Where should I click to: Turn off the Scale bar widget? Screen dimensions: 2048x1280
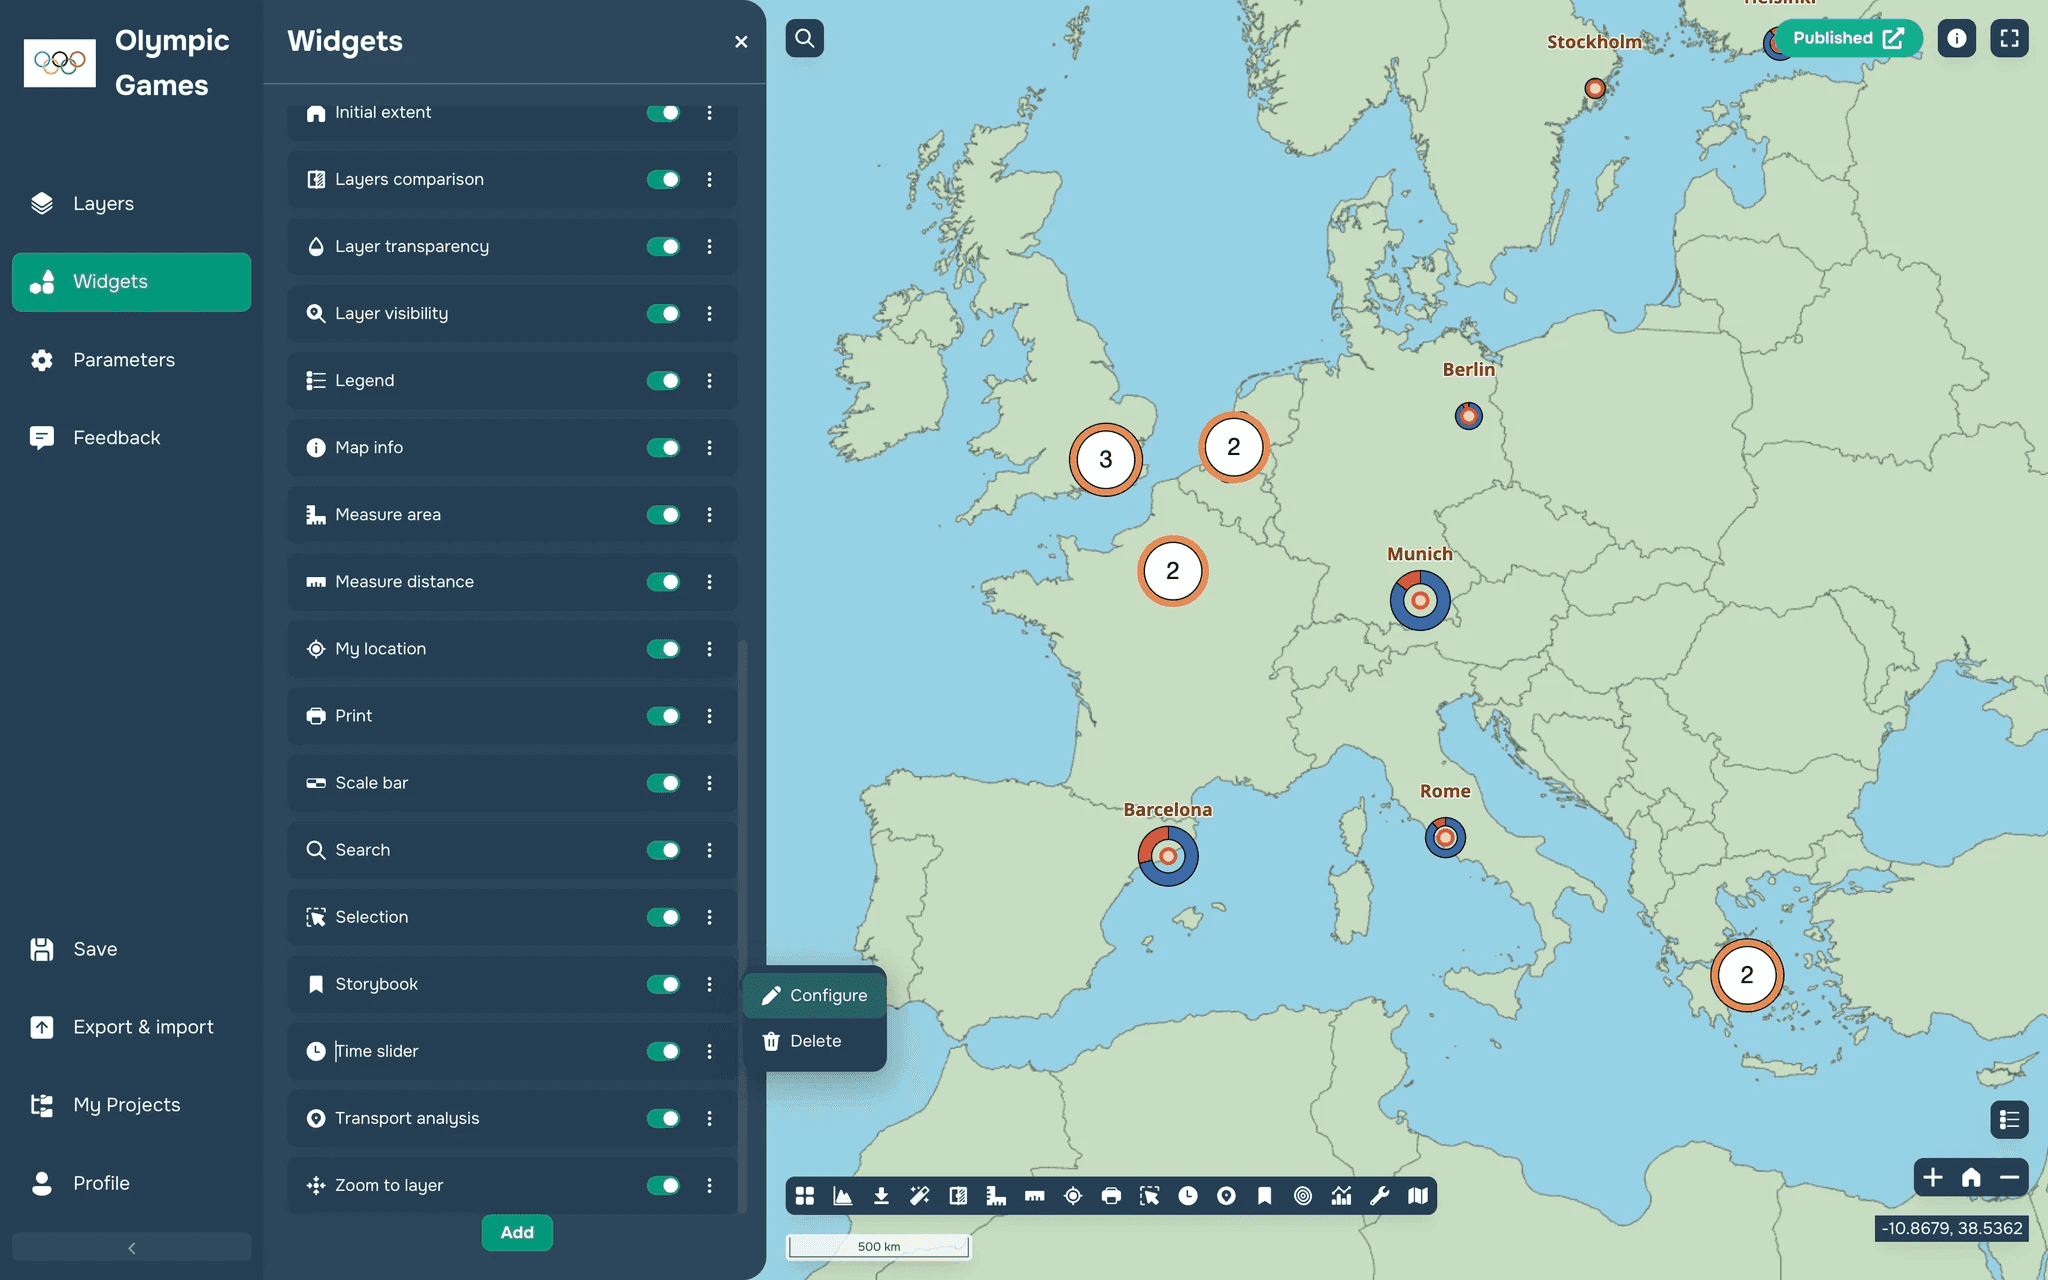pos(663,783)
